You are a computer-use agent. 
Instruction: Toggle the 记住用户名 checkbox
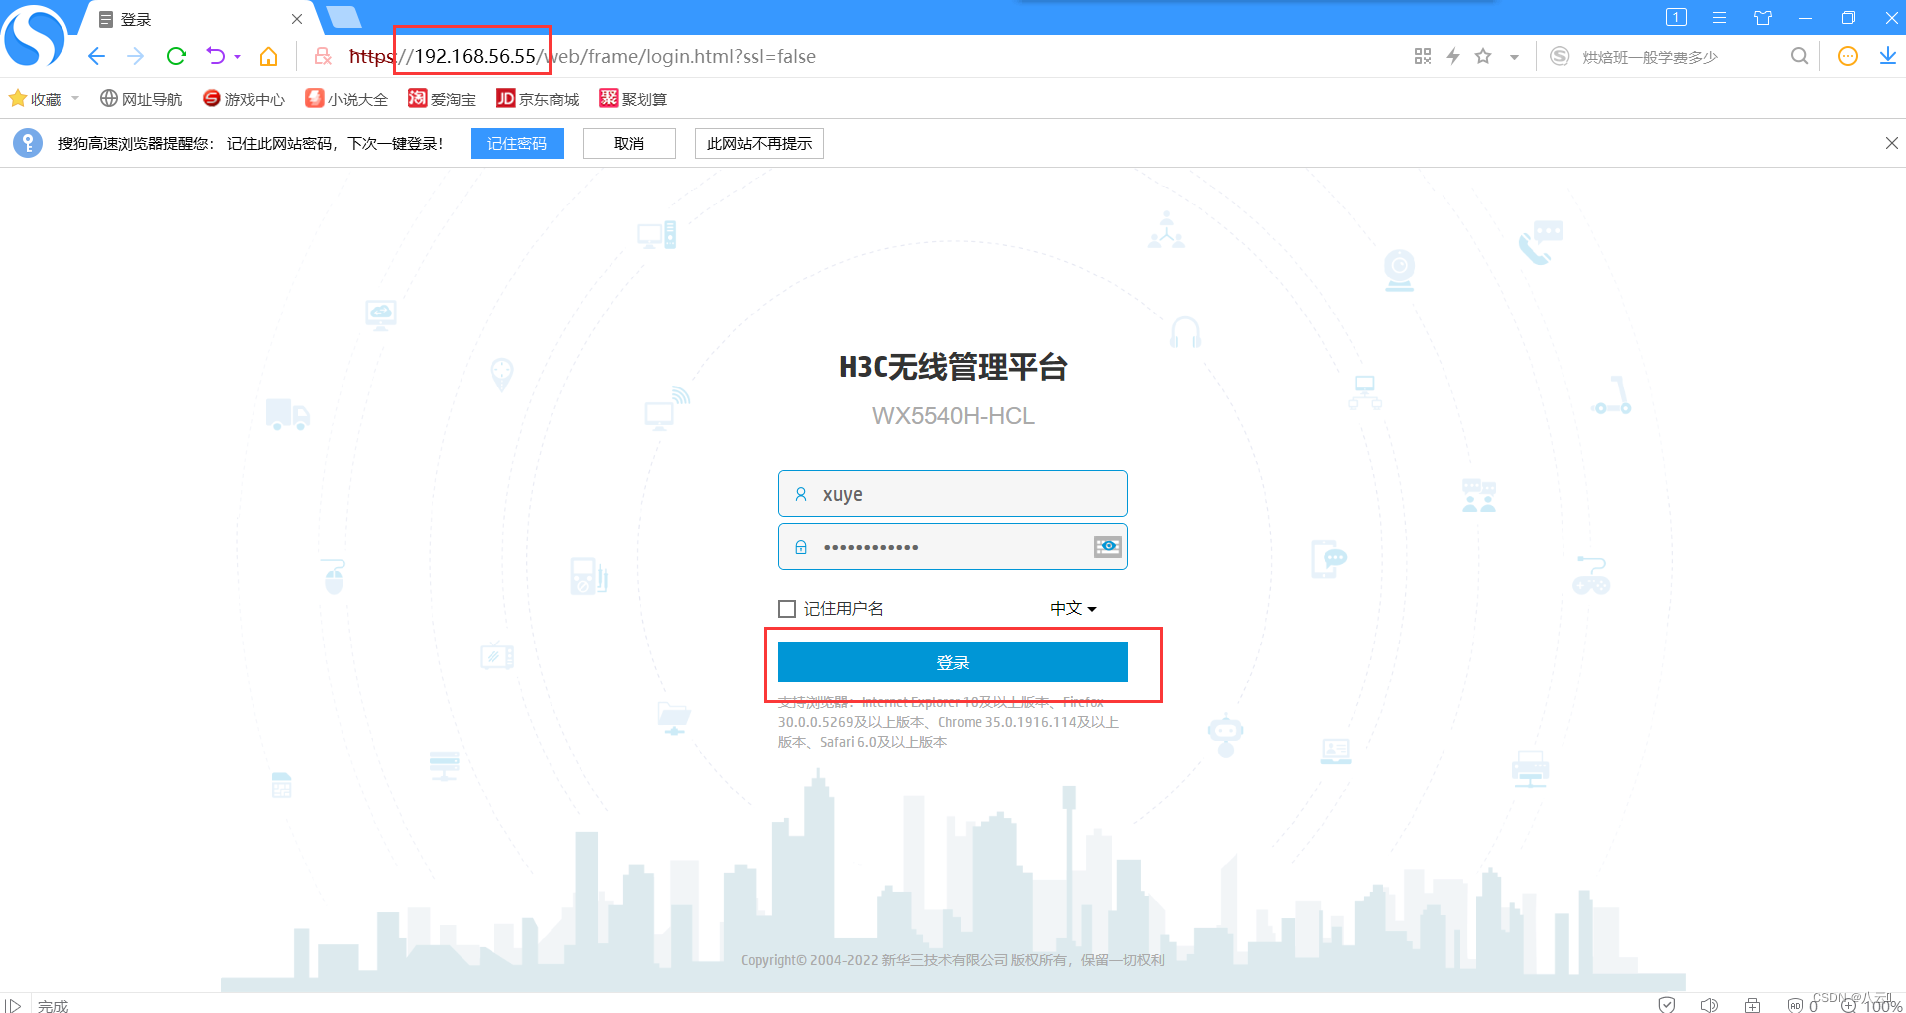tap(786, 608)
